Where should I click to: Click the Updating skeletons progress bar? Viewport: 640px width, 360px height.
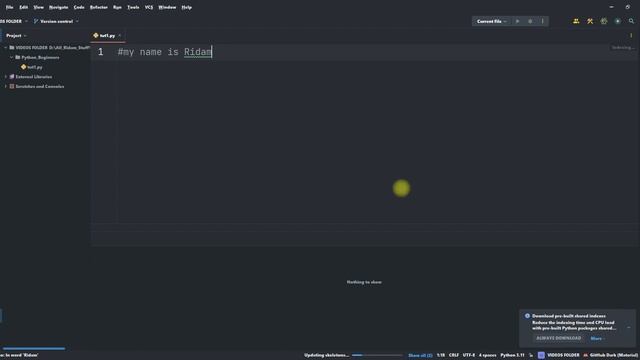(x=377, y=356)
